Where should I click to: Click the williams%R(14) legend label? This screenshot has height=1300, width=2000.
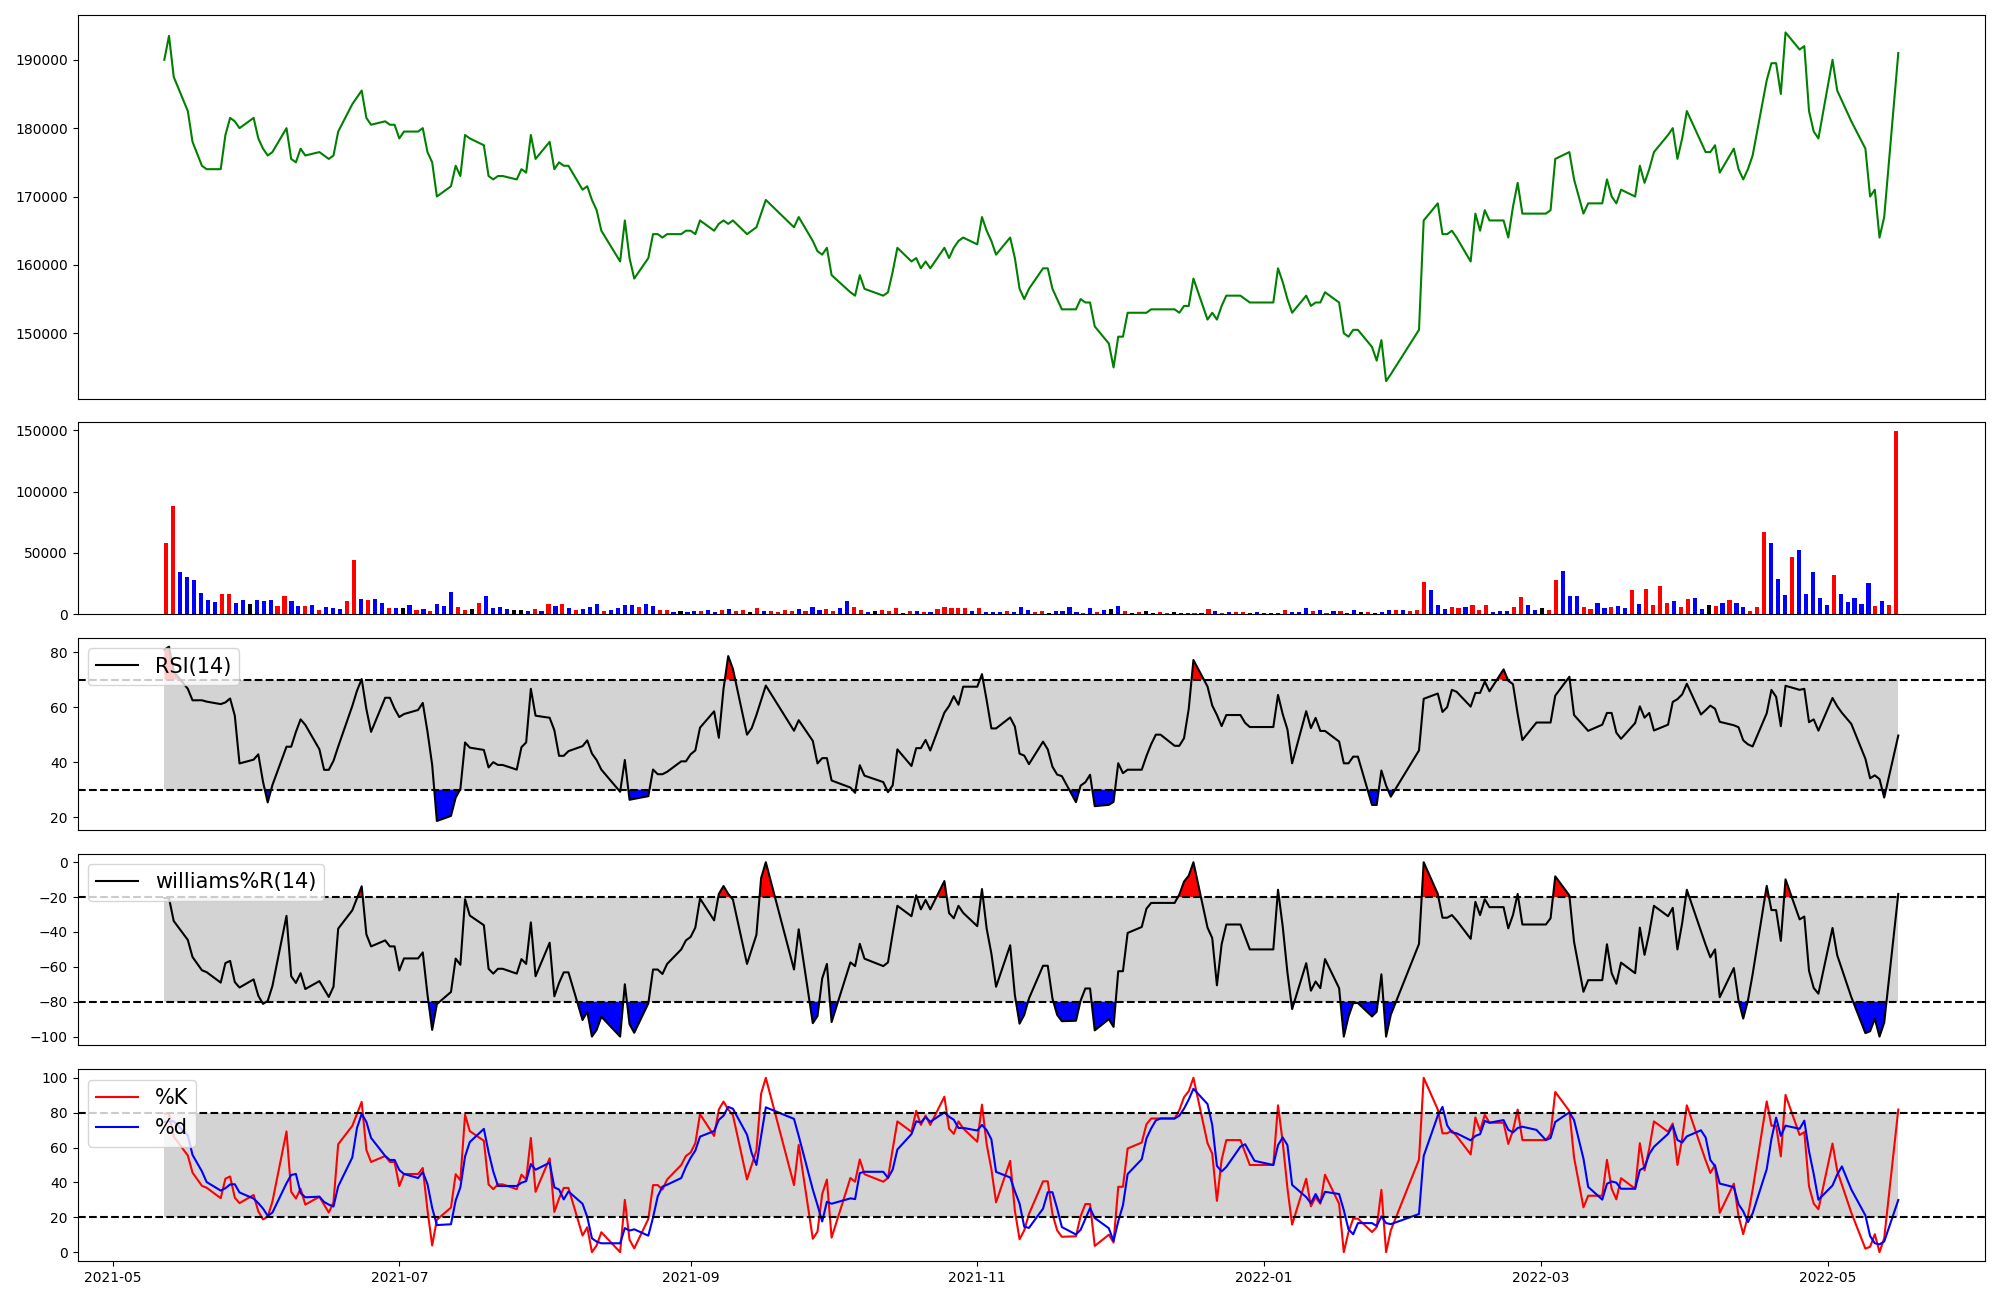tap(236, 881)
